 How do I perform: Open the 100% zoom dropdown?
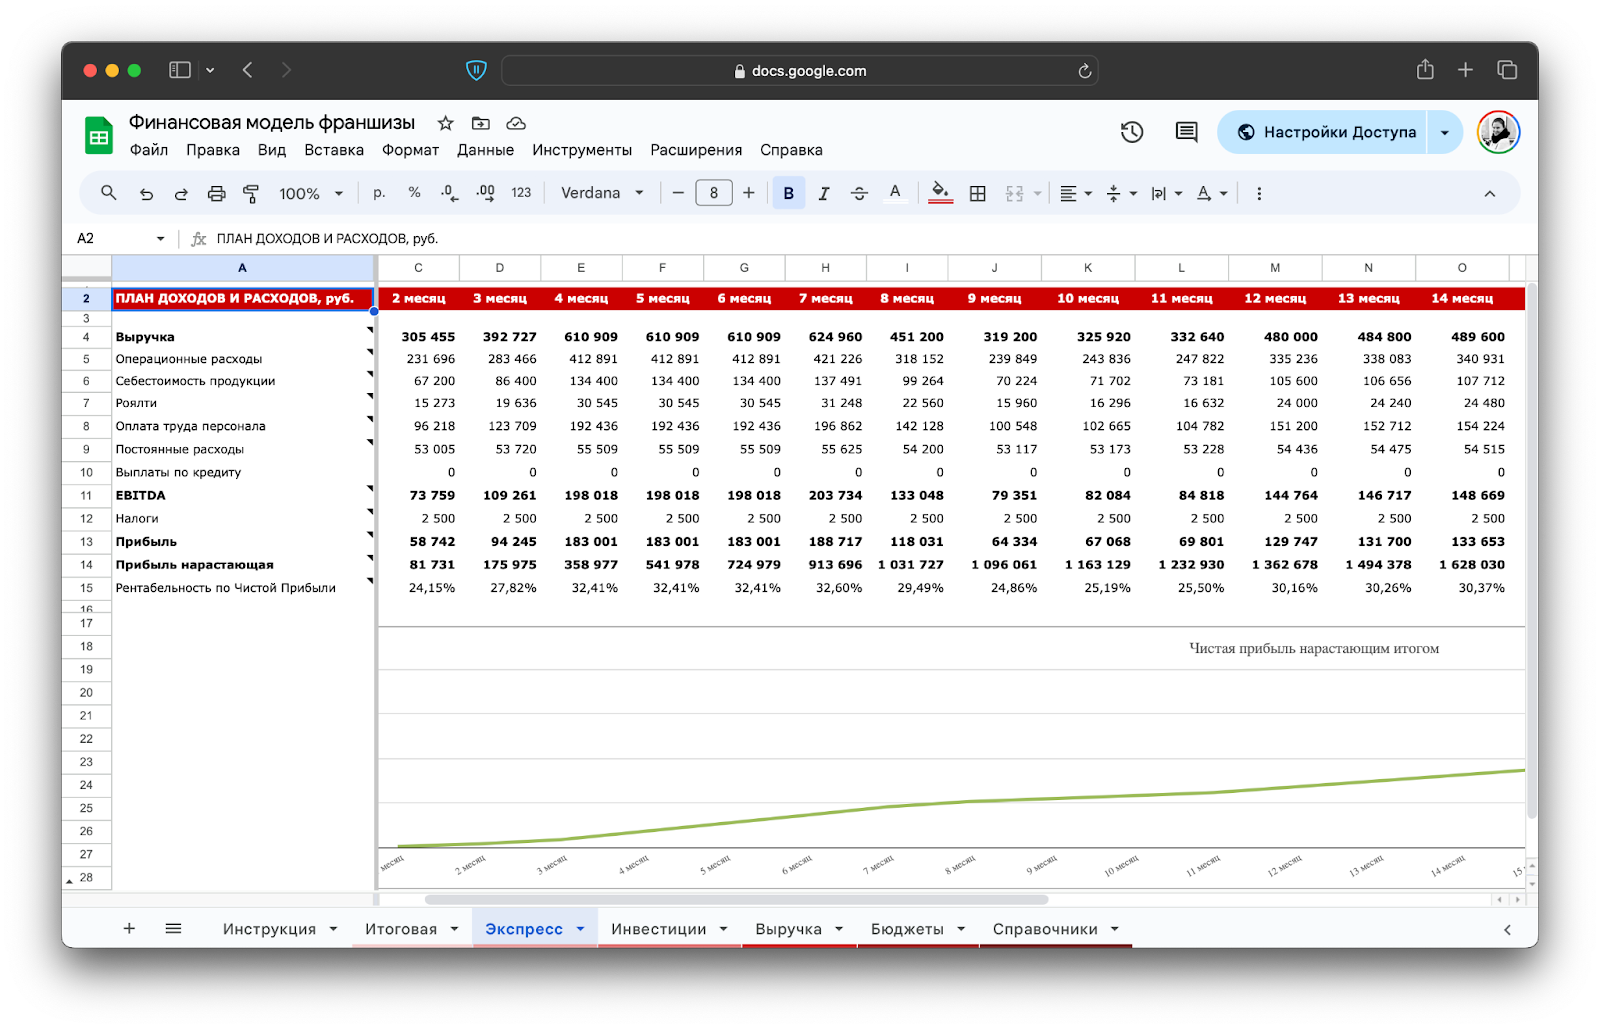pyautogui.click(x=310, y=194)
